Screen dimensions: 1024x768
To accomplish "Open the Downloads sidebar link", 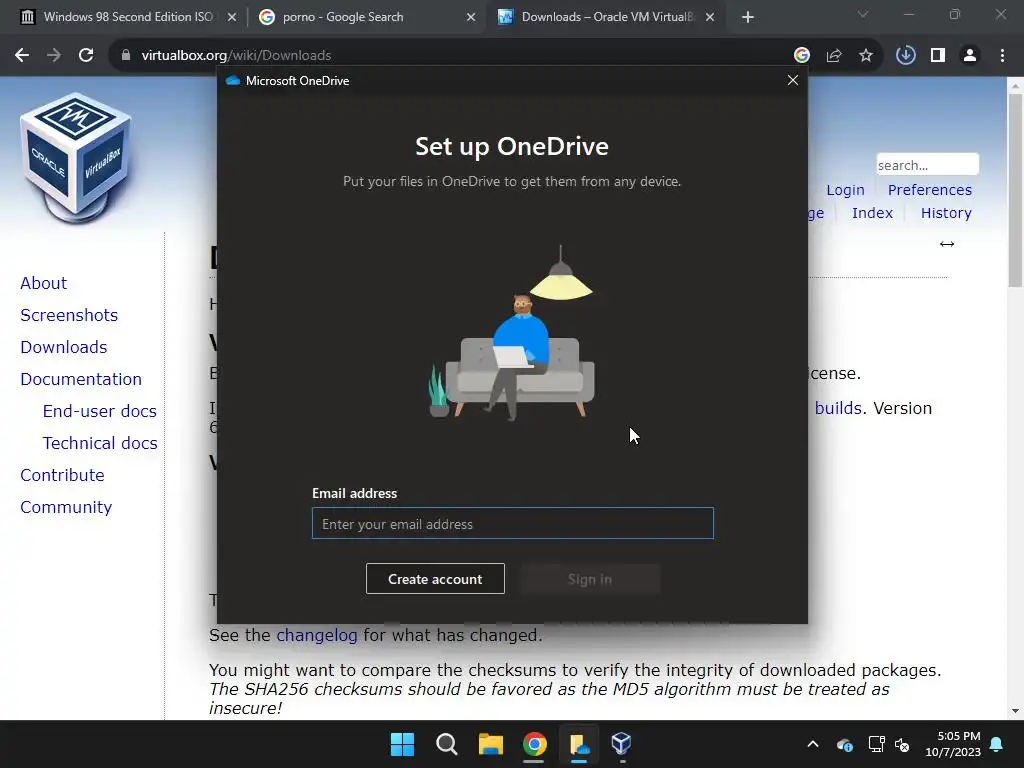I will (63, 347).
